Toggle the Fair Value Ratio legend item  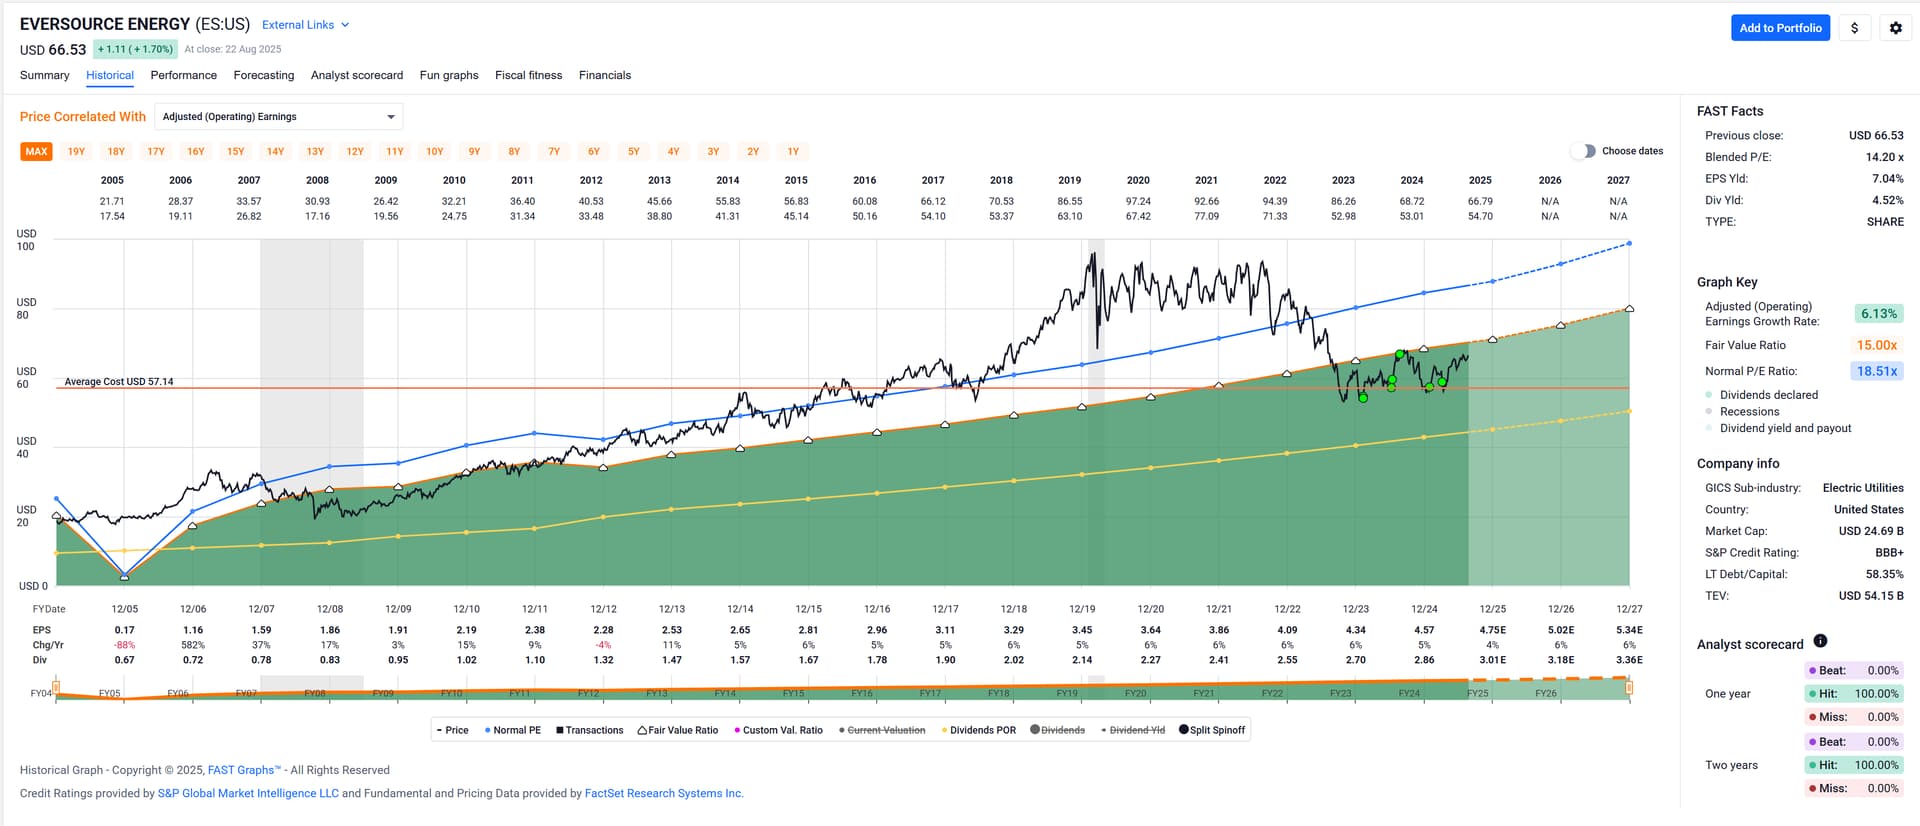[678, 730]
